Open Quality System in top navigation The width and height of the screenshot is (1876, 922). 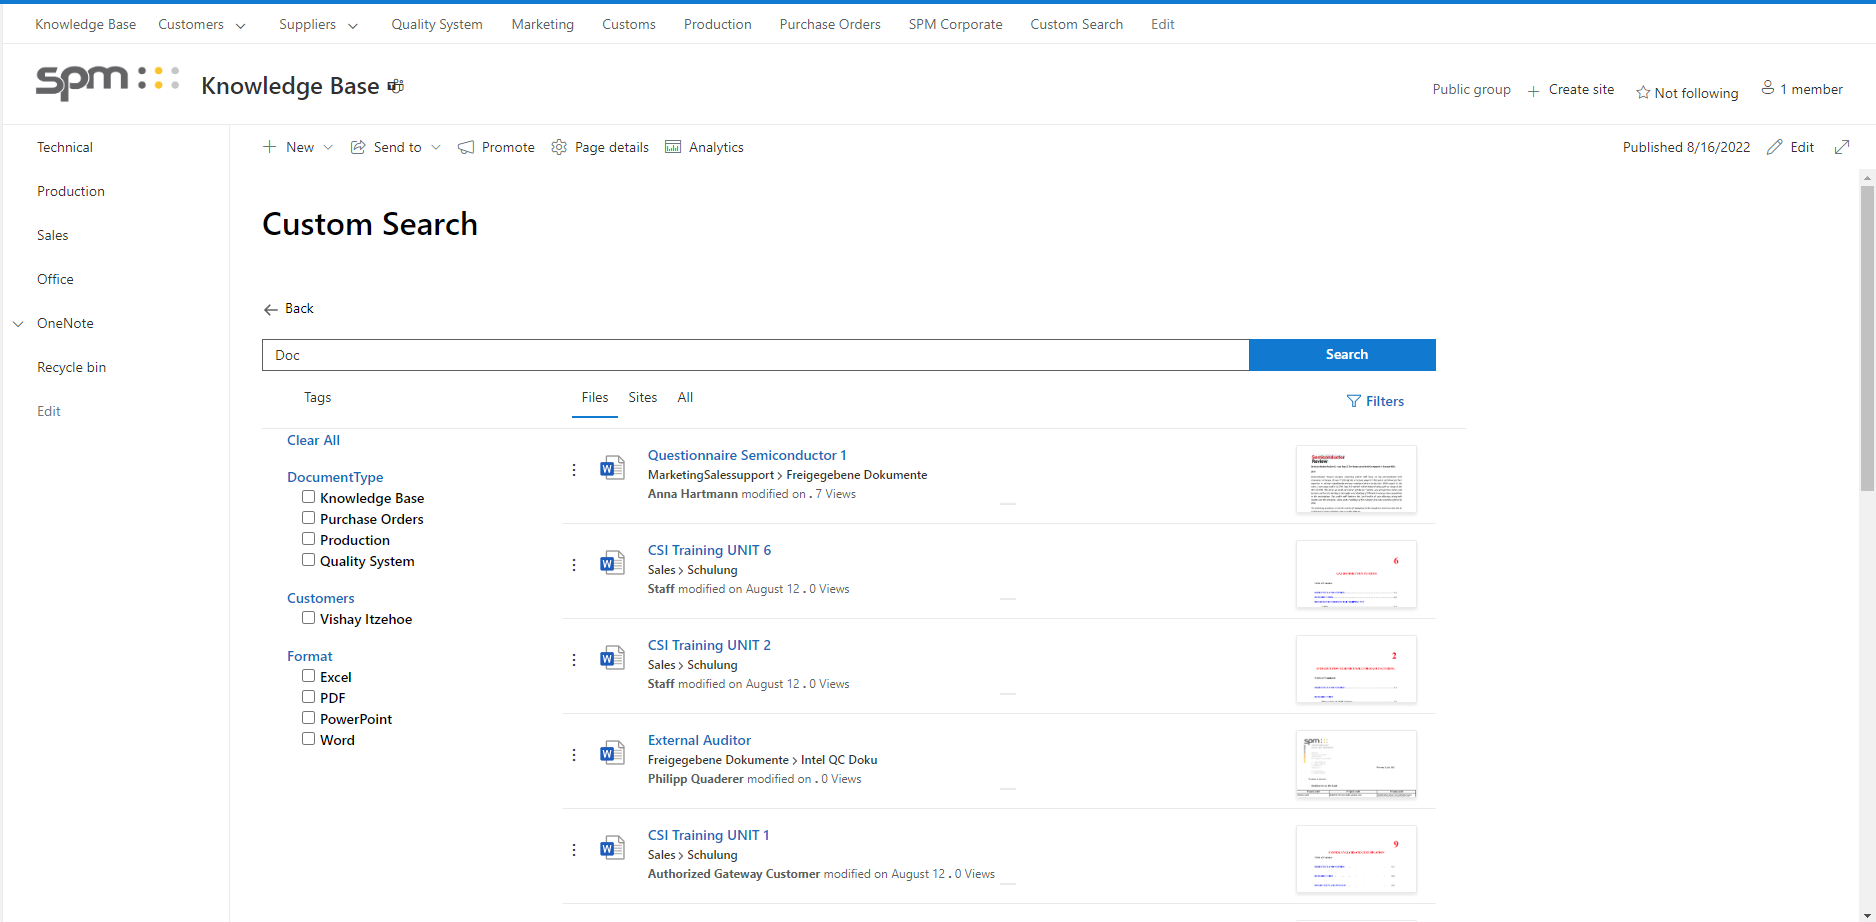(x=437, y=24)
